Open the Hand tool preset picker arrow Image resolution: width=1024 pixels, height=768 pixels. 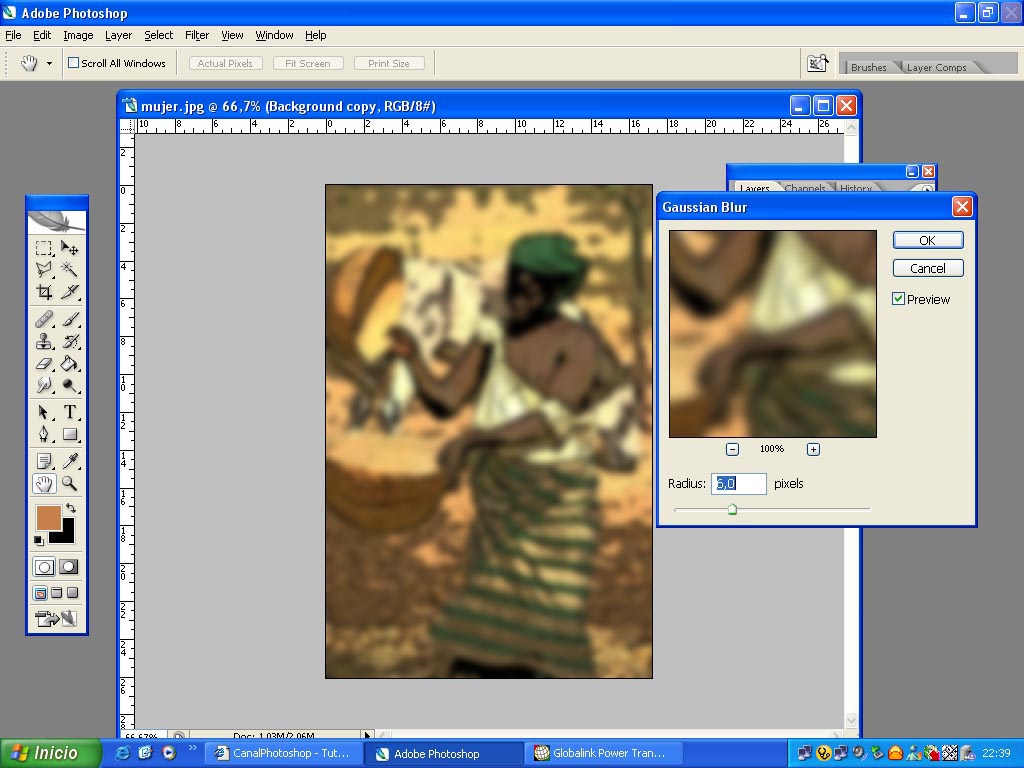point(49,63)
